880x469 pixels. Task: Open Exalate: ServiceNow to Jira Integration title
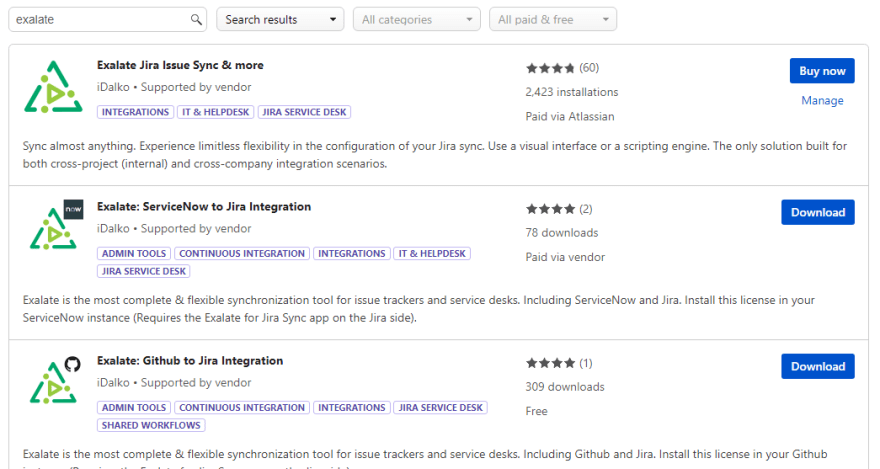(204, 207)
